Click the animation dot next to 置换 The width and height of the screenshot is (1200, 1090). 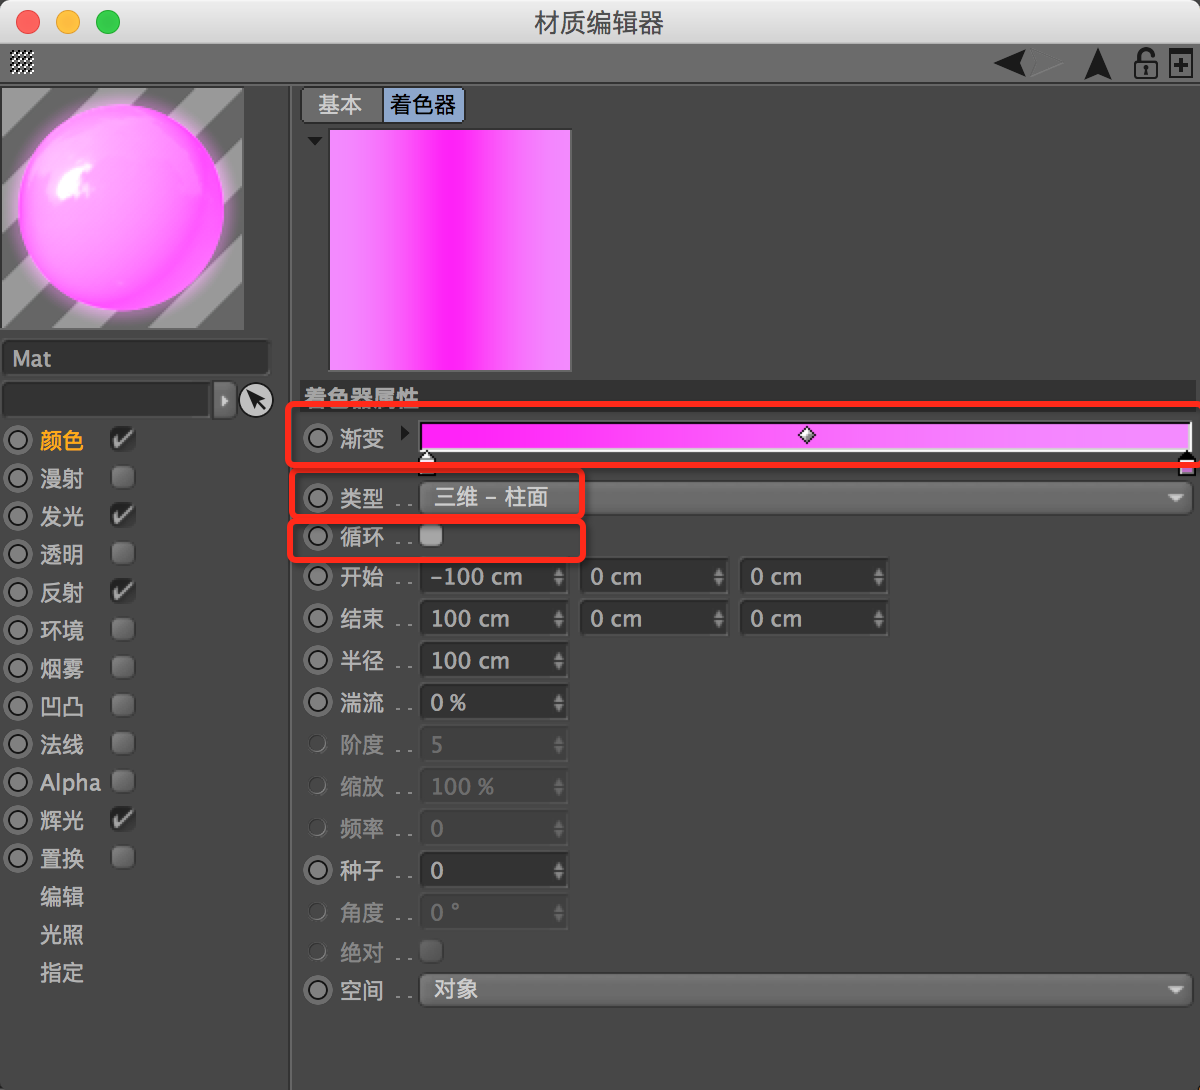pos(18,858)
